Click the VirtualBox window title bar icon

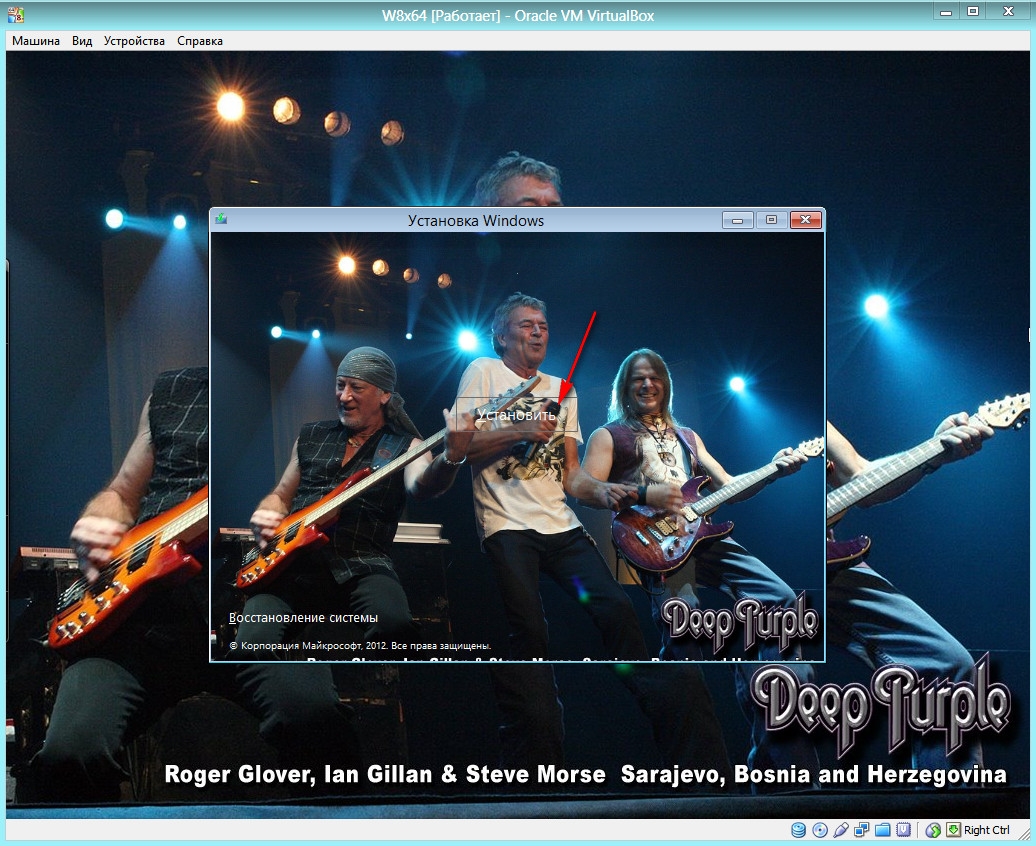point(16,15)
